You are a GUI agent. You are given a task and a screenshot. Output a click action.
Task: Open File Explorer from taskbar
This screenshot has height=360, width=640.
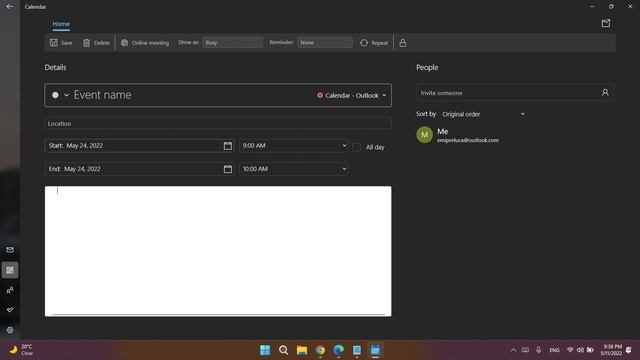pos(302,350)
